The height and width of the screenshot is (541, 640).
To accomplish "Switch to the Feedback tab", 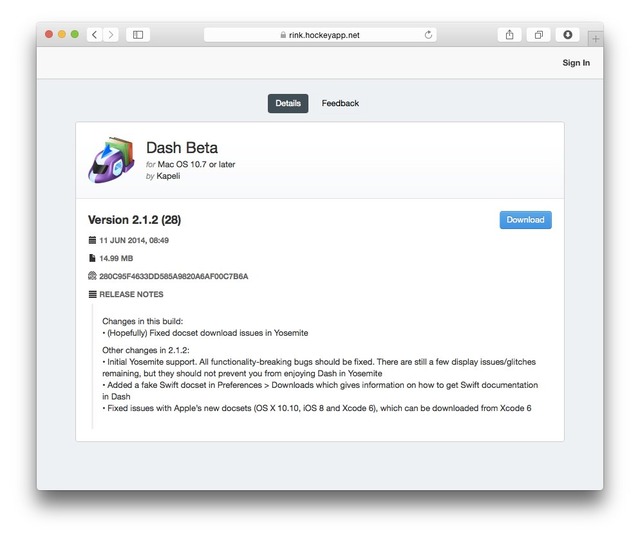I will (x=340, y=103).
